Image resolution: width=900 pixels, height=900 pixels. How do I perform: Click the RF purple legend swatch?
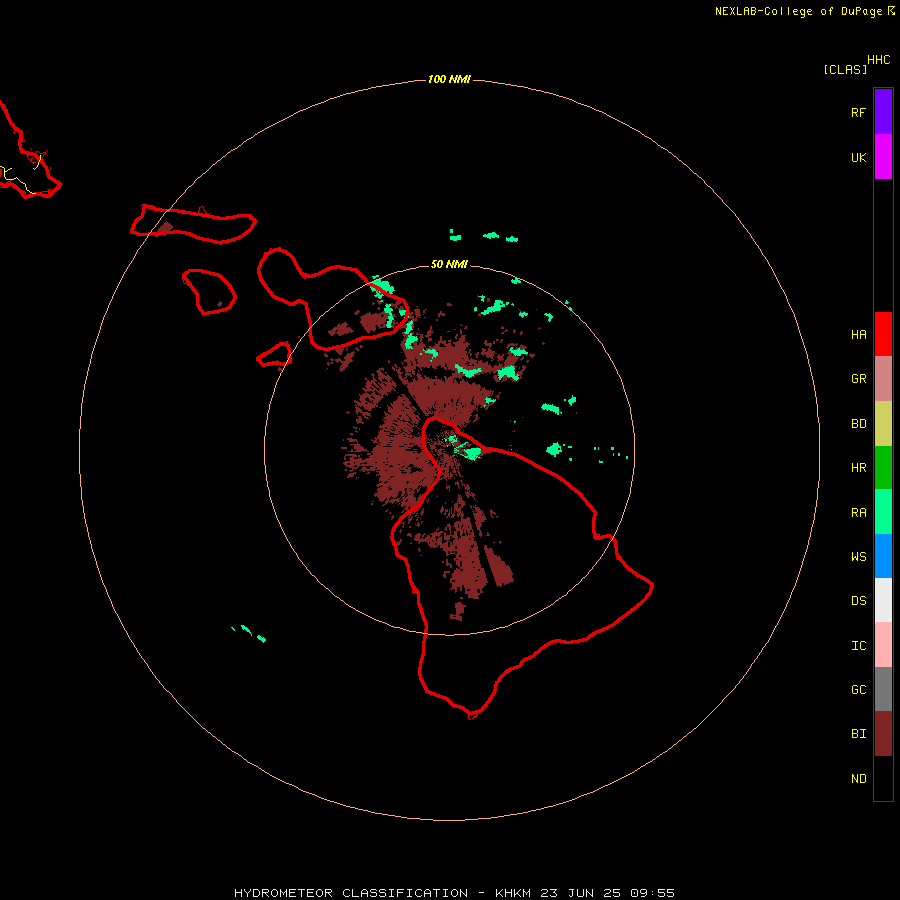(x=883, y=112)
